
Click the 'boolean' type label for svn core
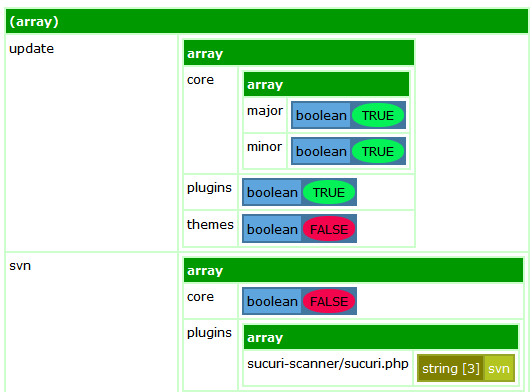272,301
